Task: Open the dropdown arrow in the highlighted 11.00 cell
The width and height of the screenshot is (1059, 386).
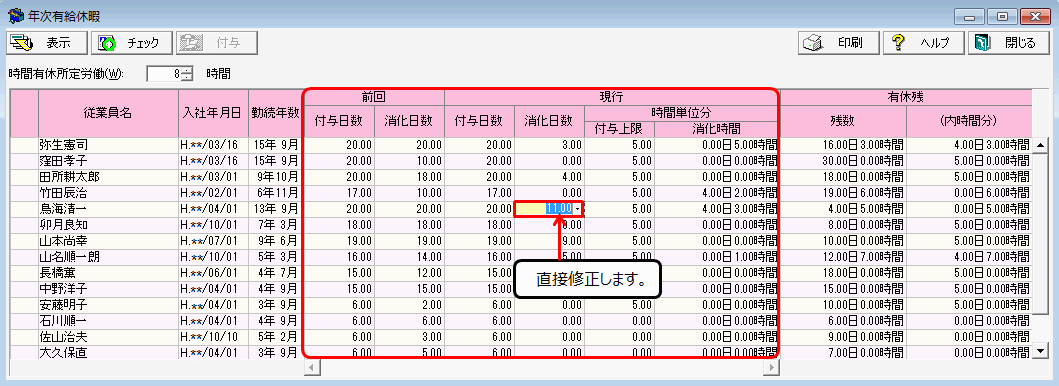Action: [577, 209]
